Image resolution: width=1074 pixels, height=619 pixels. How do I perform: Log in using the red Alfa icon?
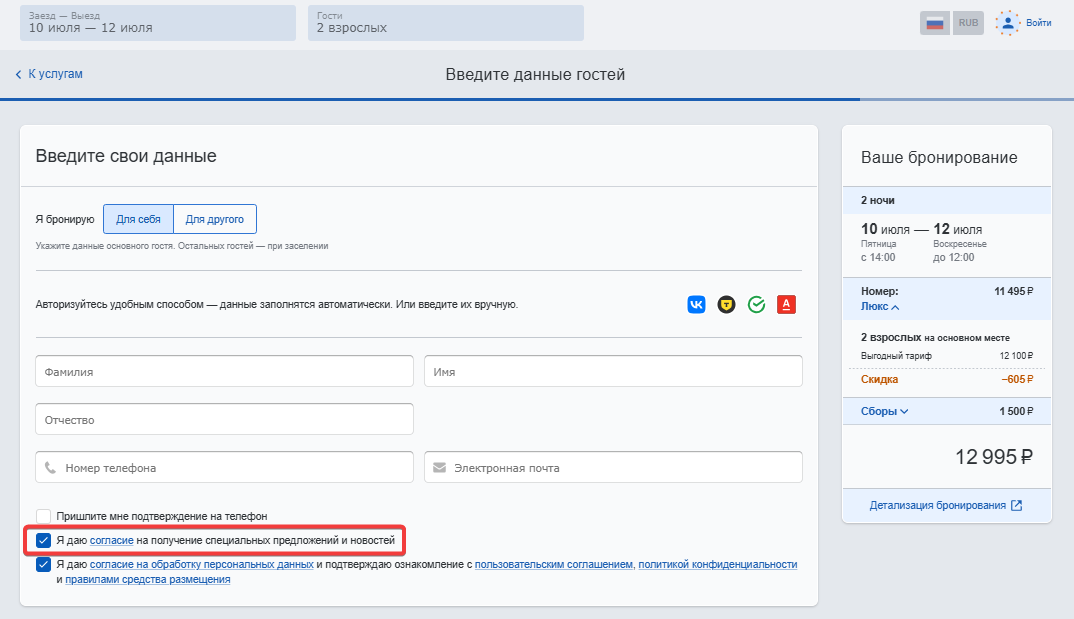click(786, 305)
